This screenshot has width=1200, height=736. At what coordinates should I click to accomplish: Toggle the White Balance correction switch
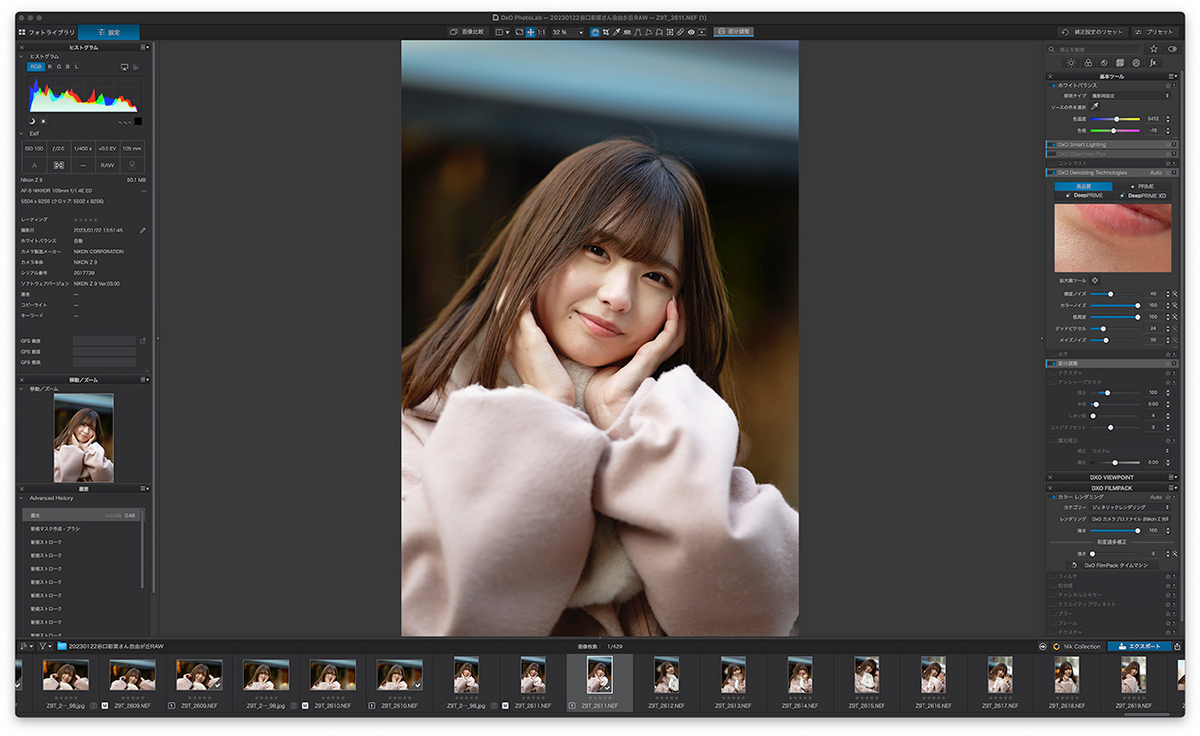point(1054,86)
